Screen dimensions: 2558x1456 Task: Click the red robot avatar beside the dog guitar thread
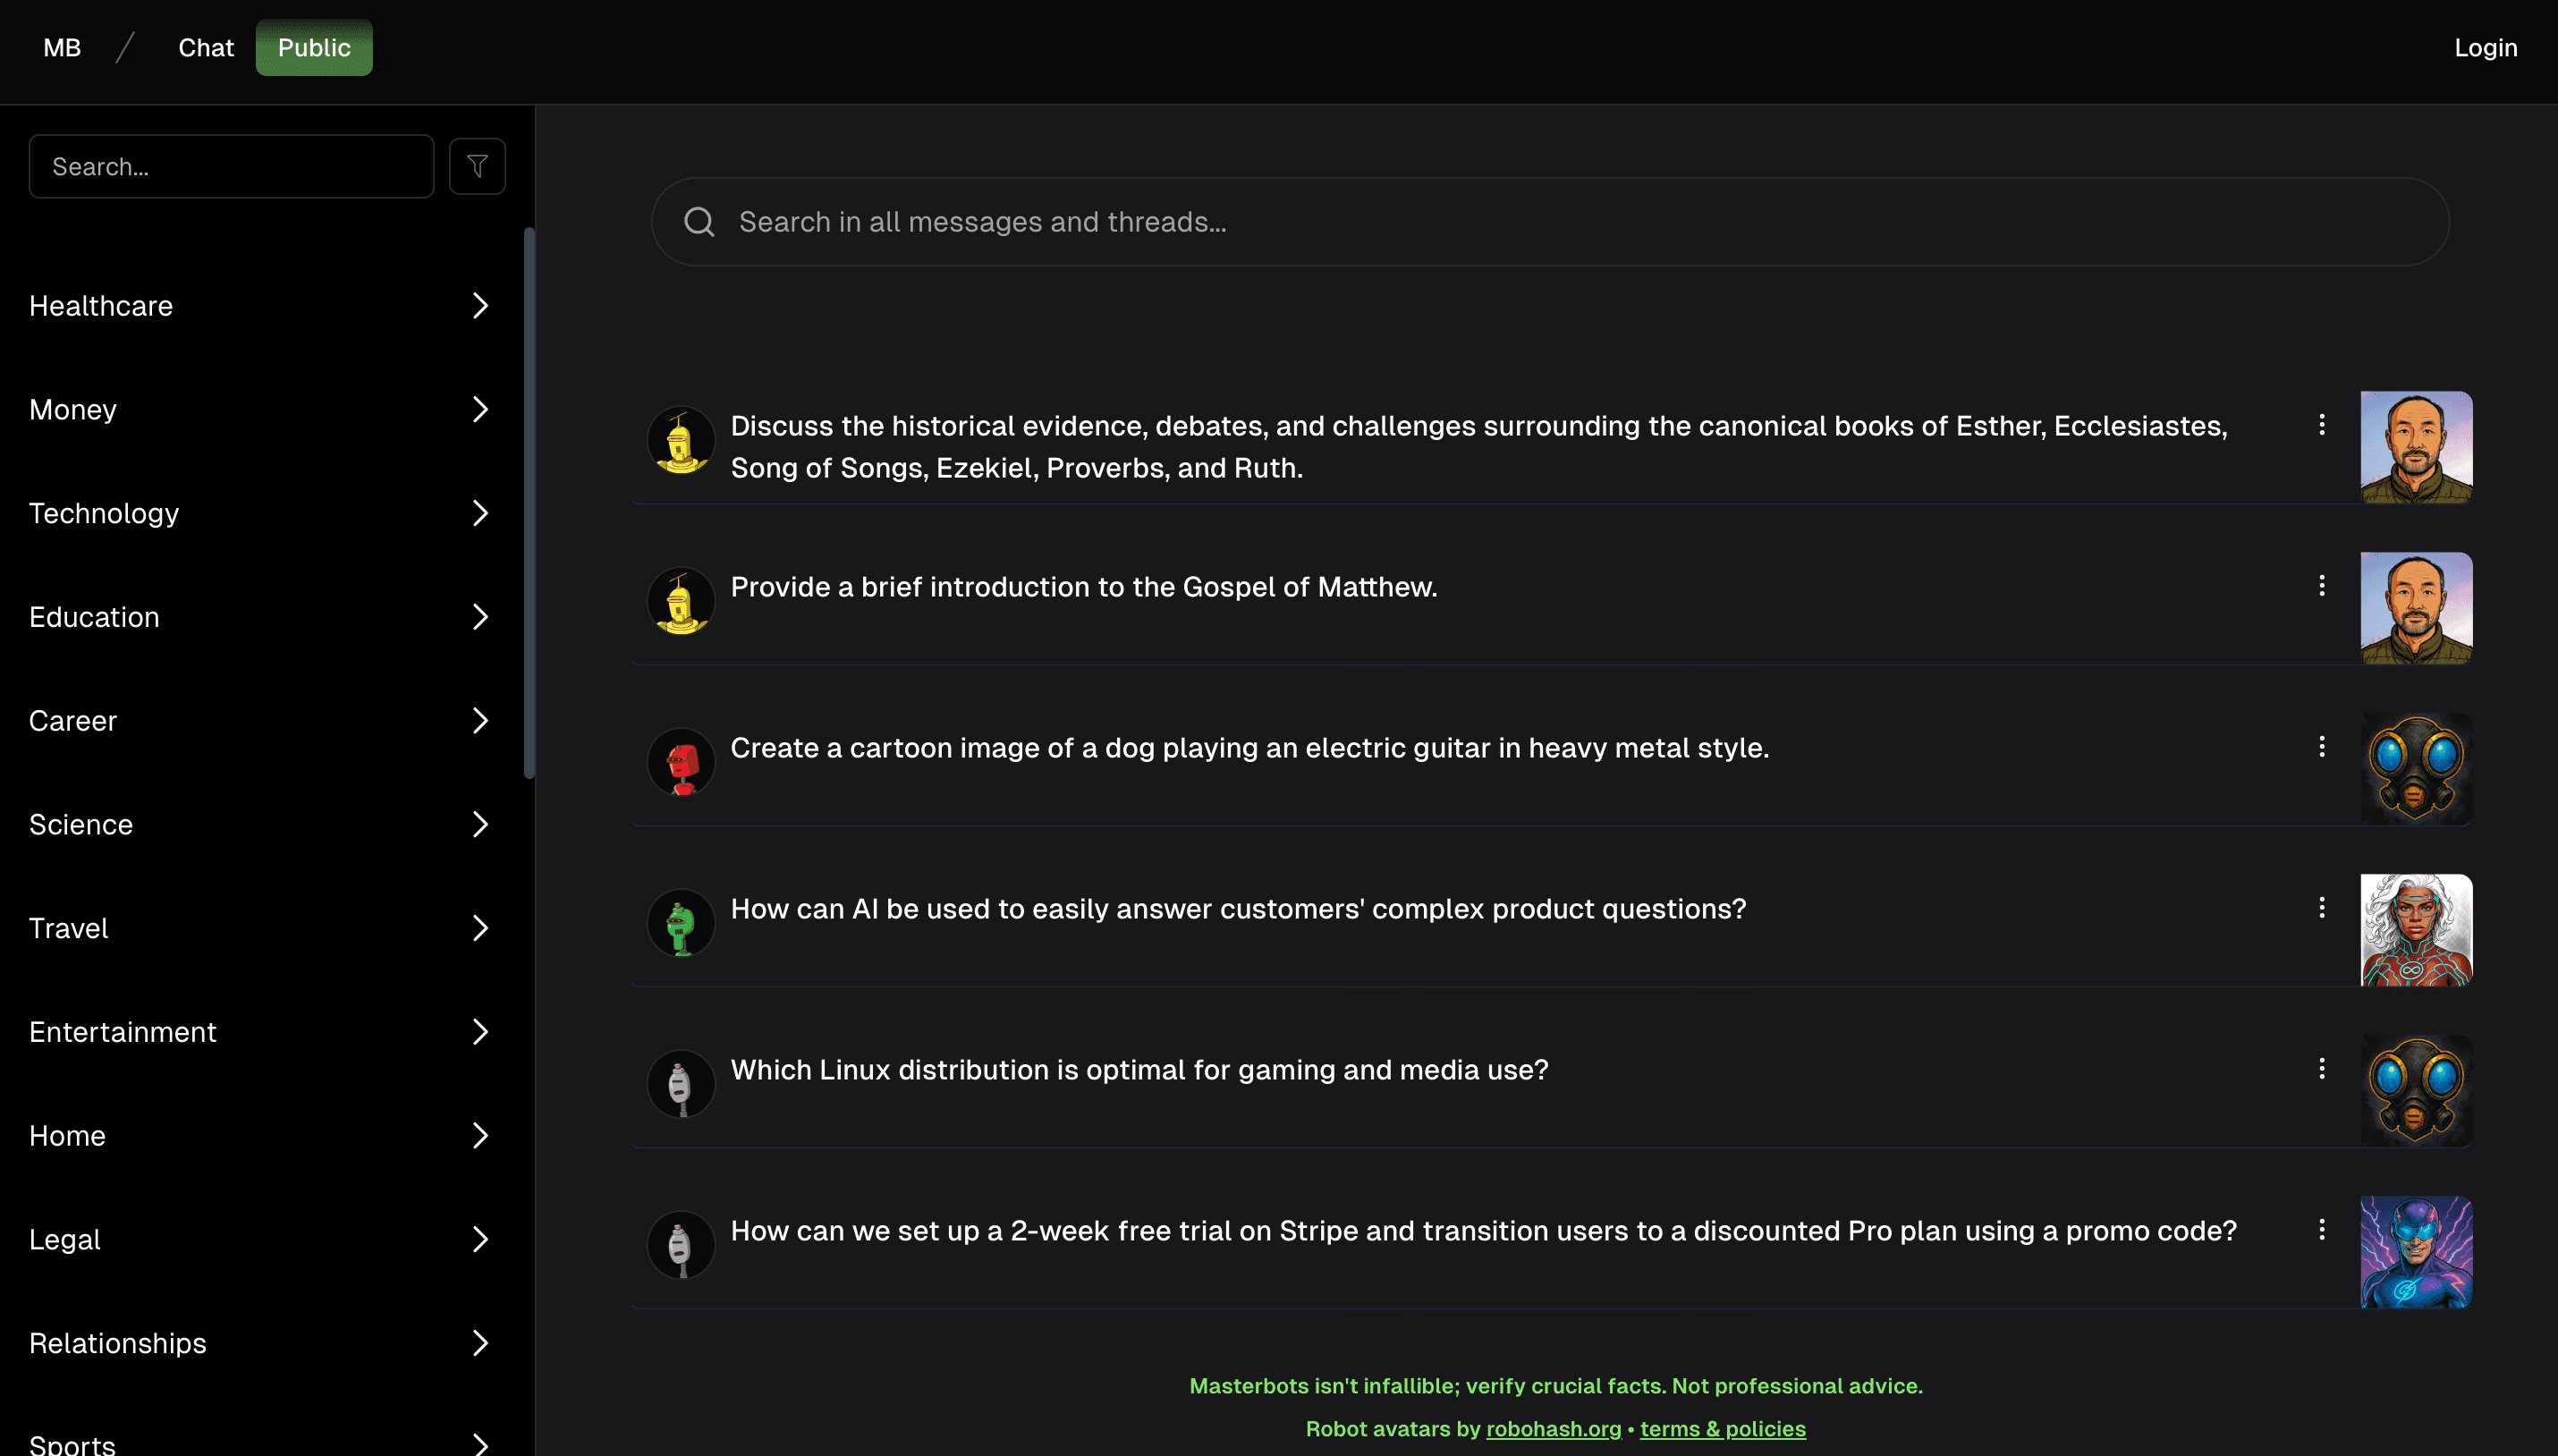(x=681, y=763)
